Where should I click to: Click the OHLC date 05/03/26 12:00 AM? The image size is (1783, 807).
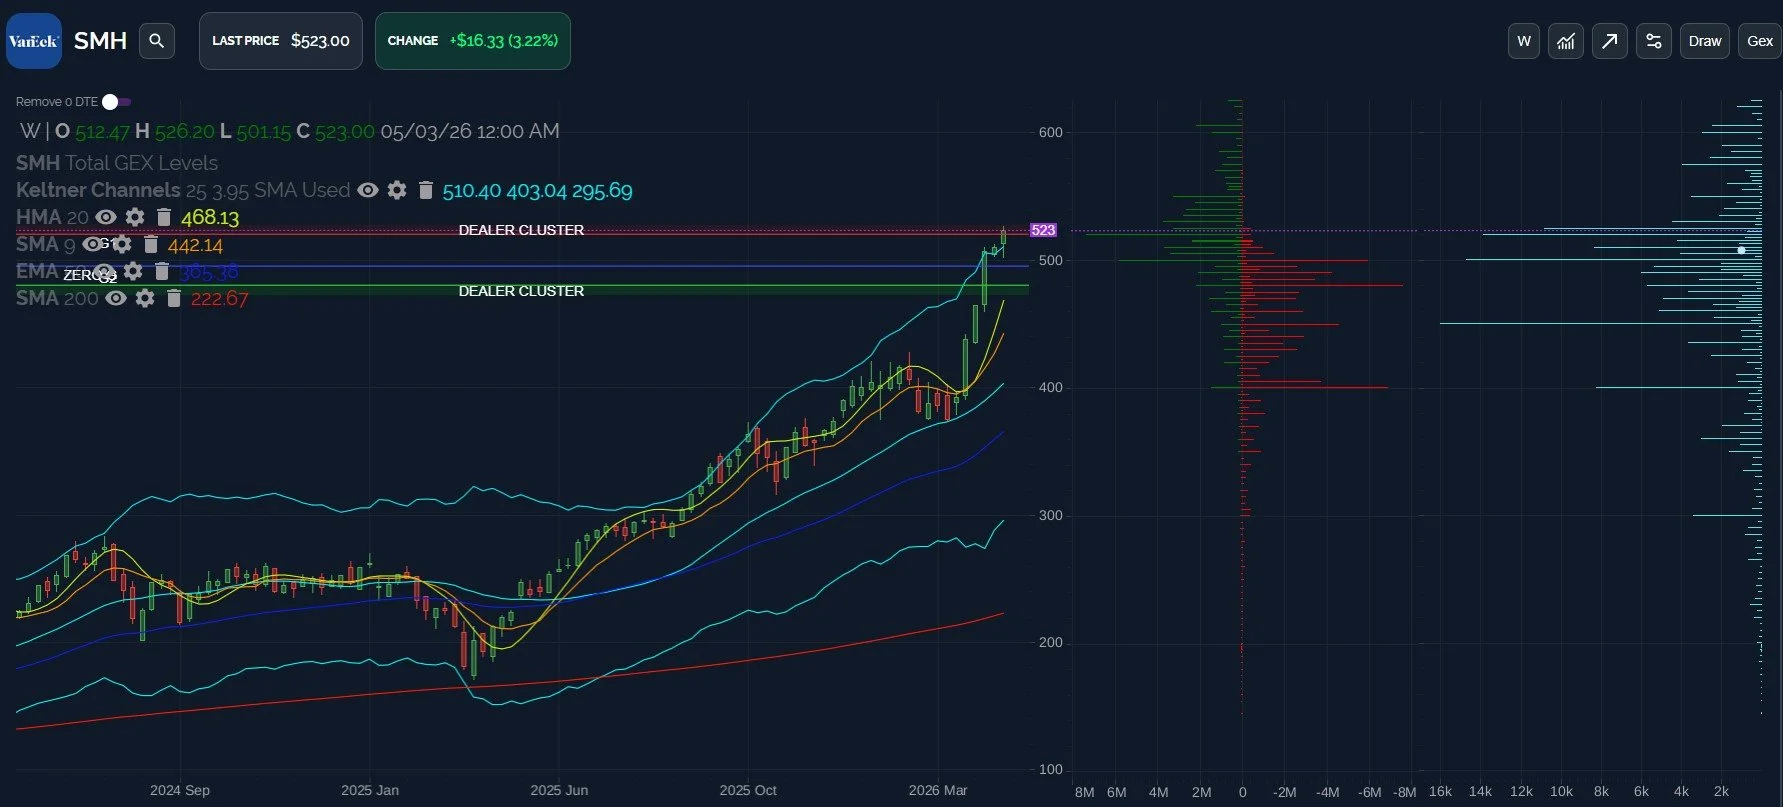pos(470,131)
